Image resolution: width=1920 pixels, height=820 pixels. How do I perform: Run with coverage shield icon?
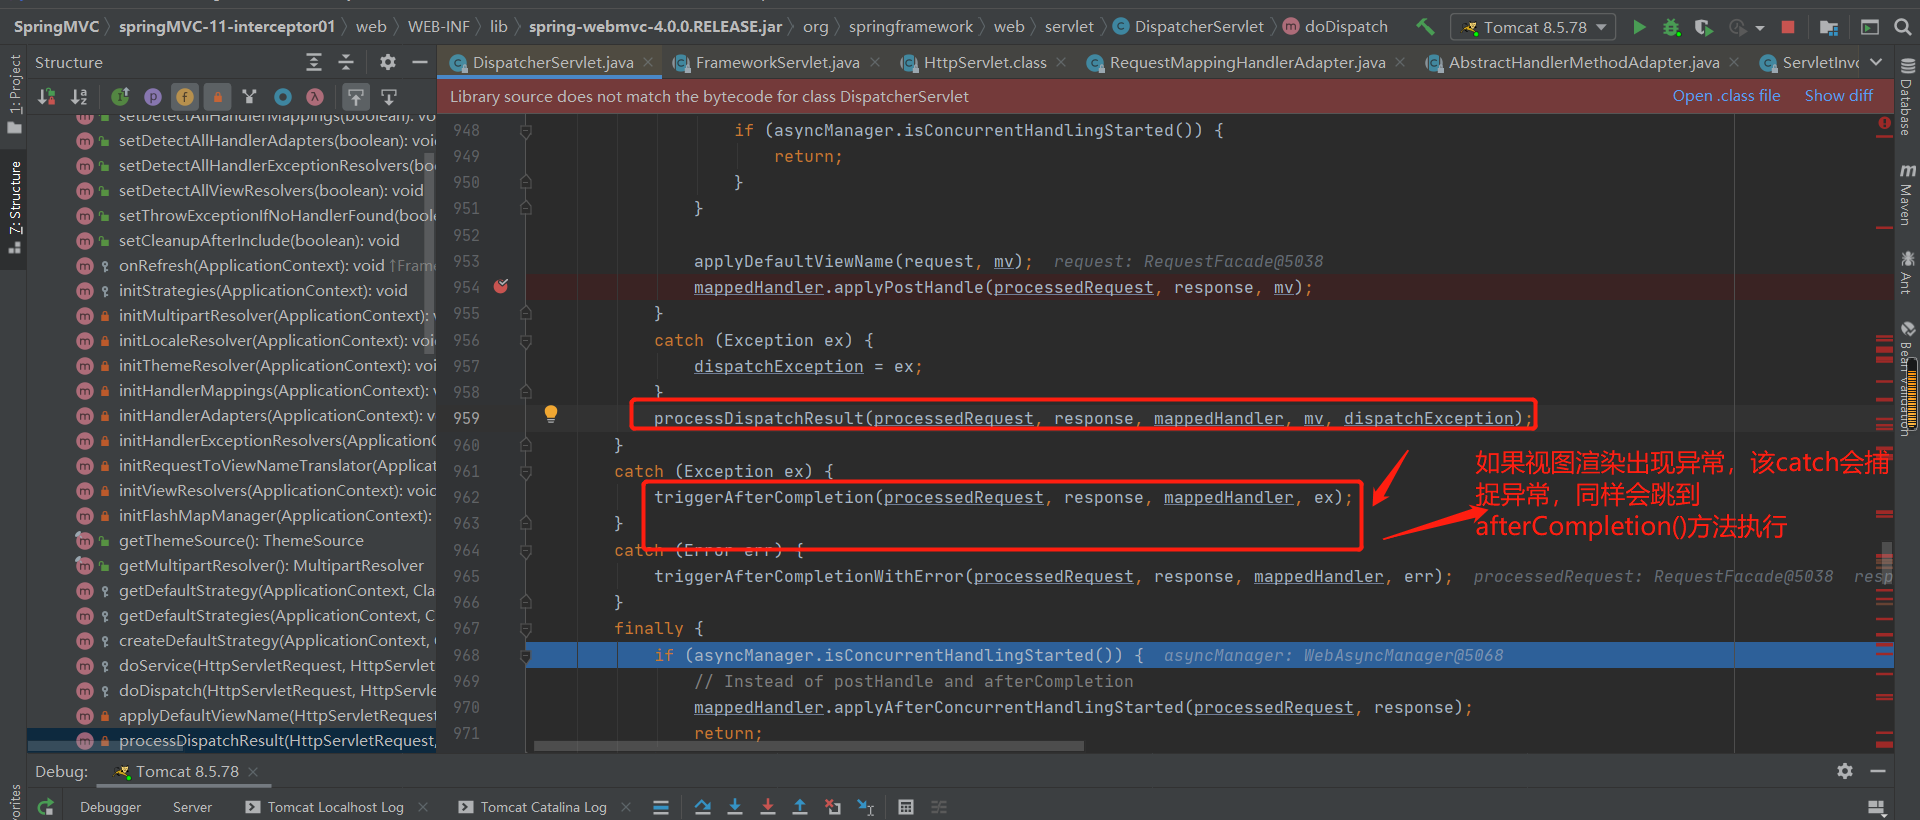1703,27
